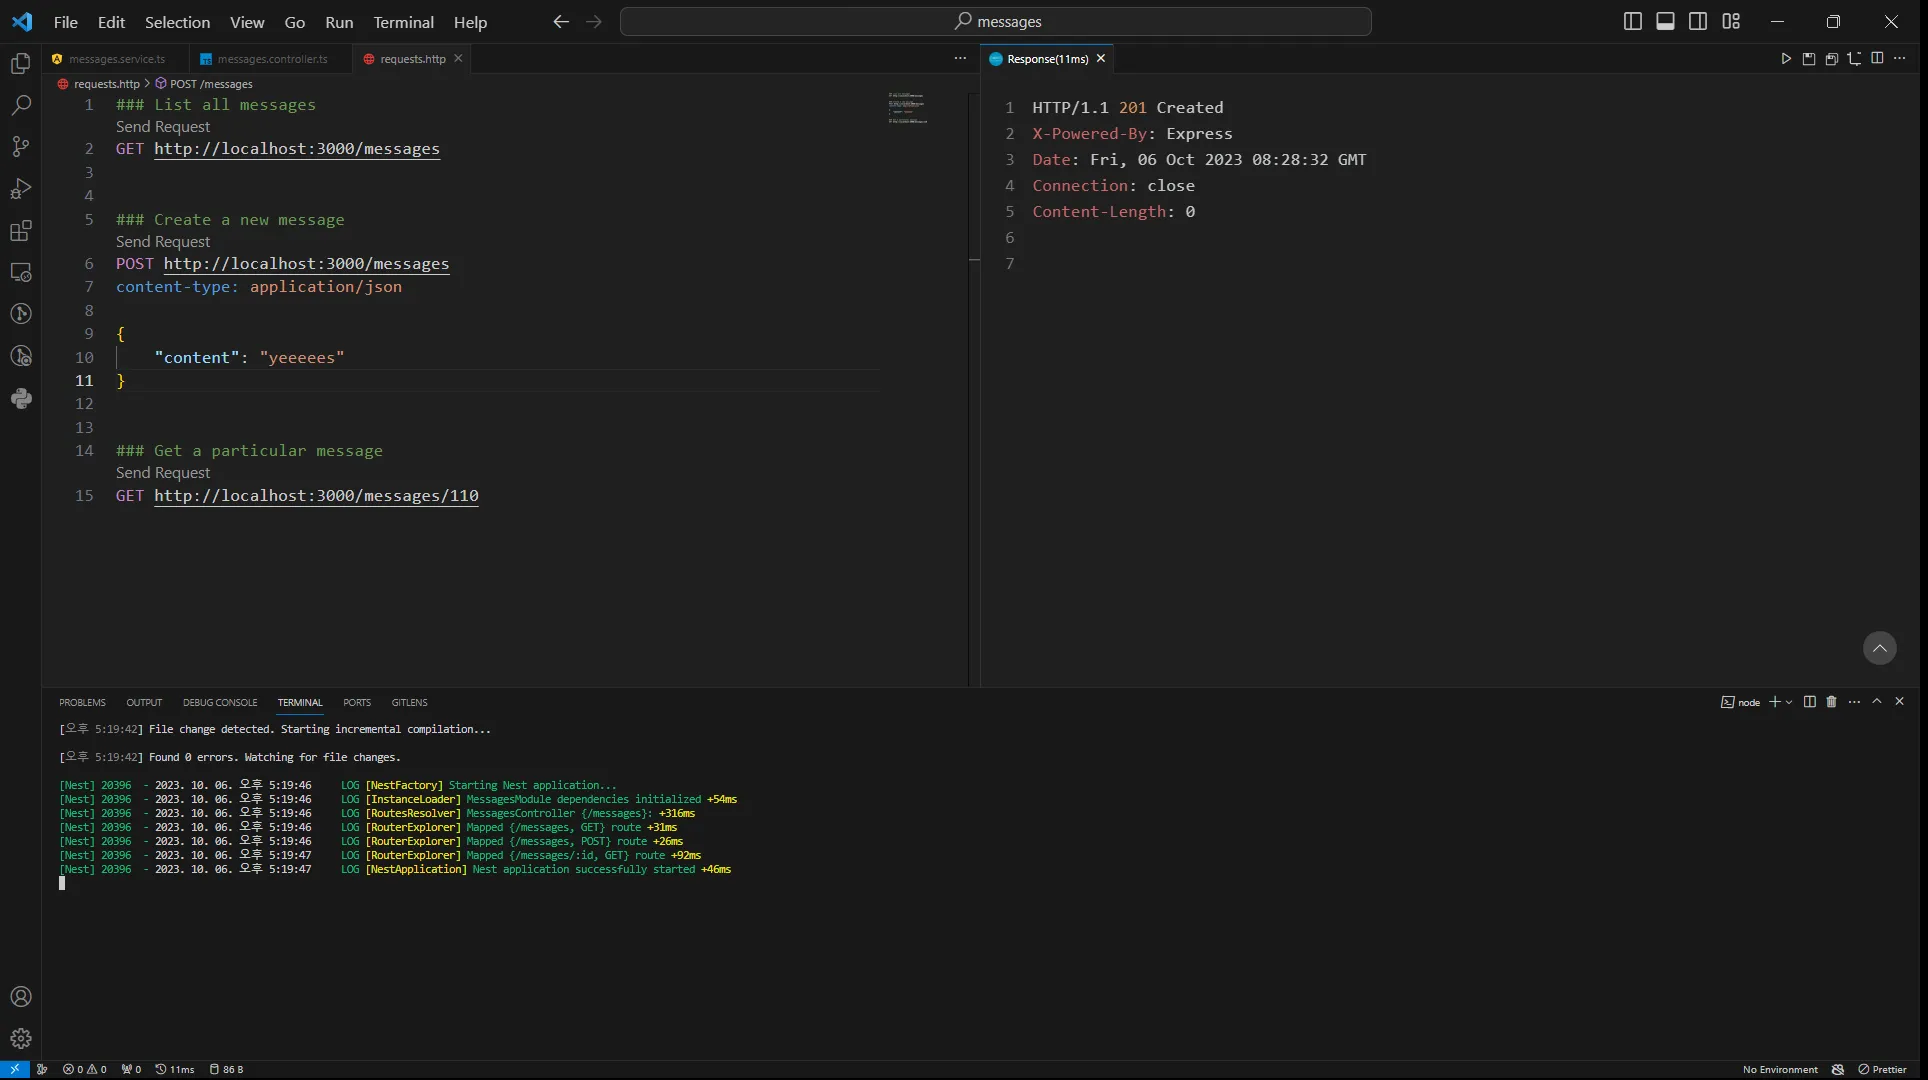Click the minimap code overview
Viewport: 1928px width, 1080px height.
click(908, 108)
